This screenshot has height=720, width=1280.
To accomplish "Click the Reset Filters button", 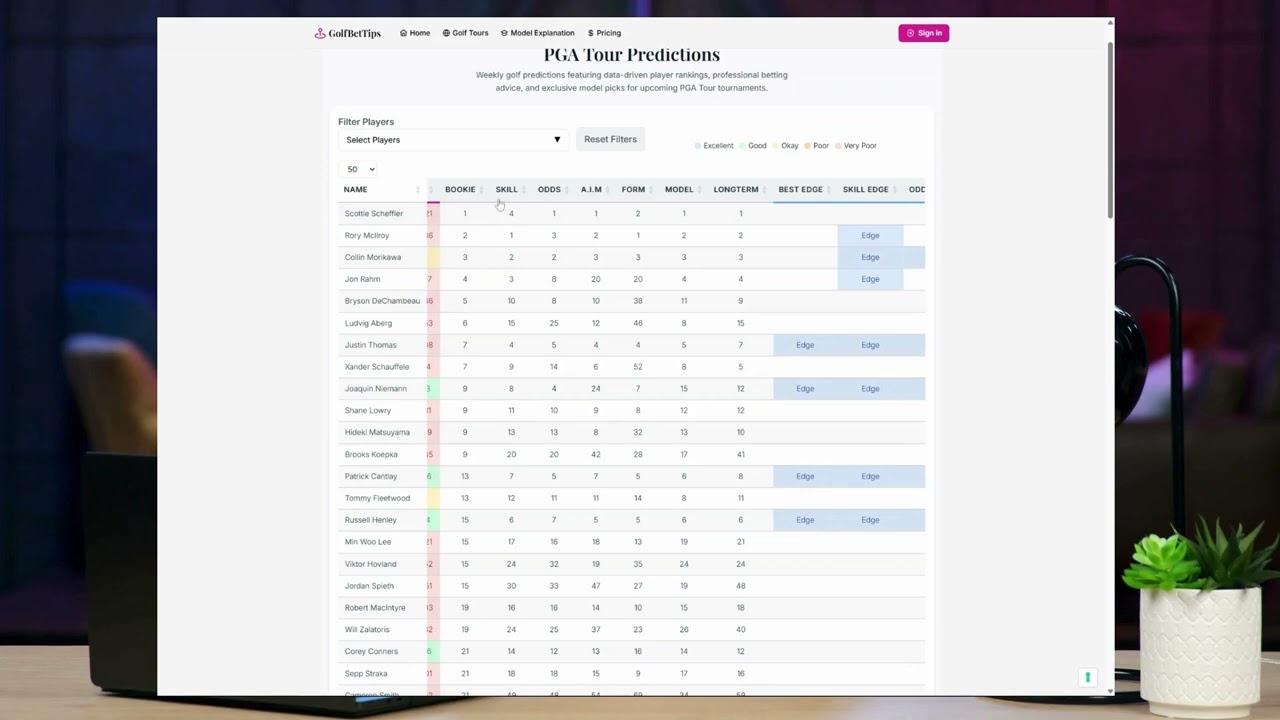I will click(x=610, y=139).
